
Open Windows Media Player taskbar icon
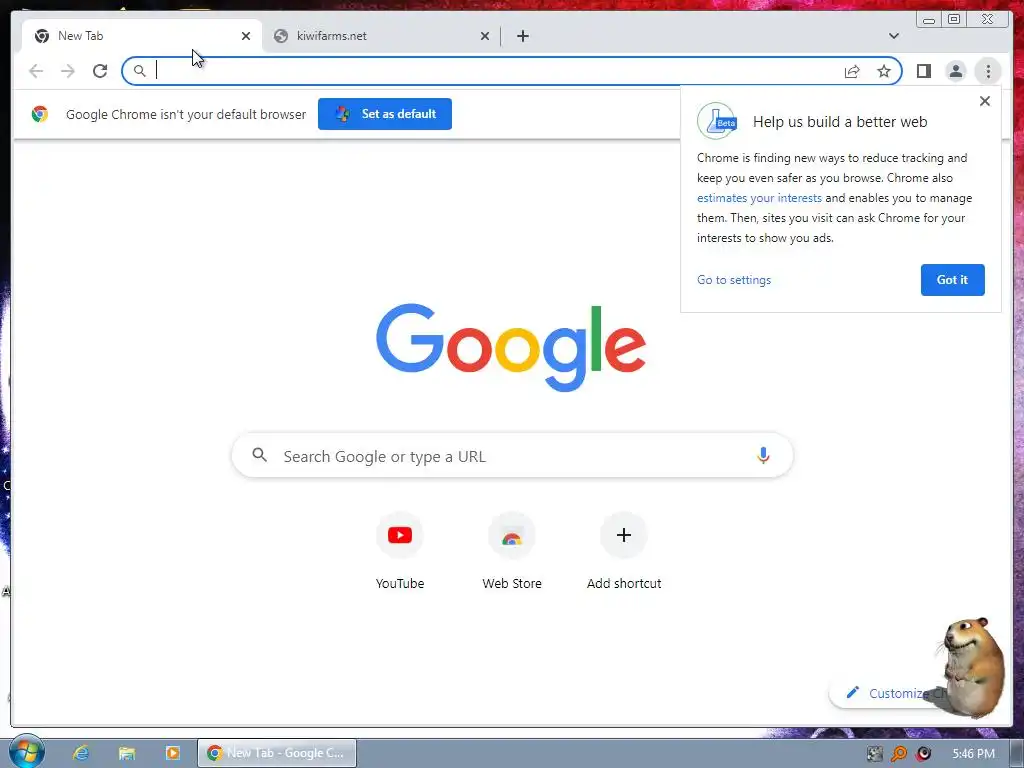tap(172, 753)
